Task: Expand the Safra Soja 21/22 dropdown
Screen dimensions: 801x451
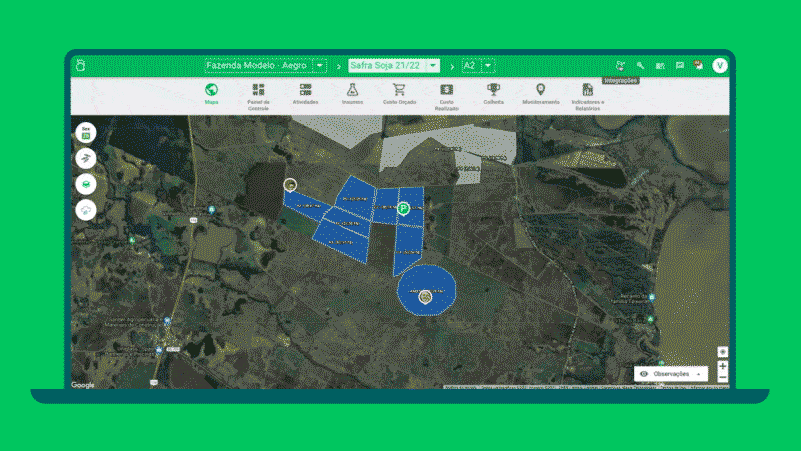Action: [x=433, y=66]
